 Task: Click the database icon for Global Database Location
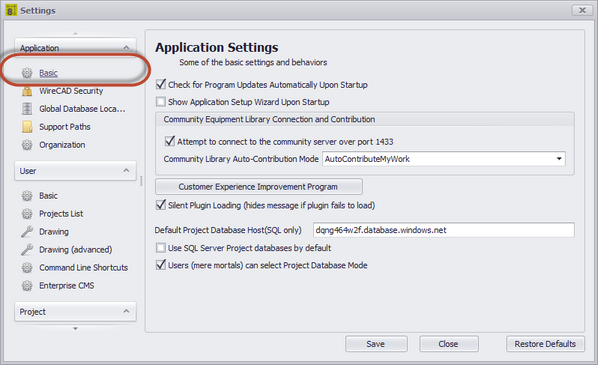[27, 109]
